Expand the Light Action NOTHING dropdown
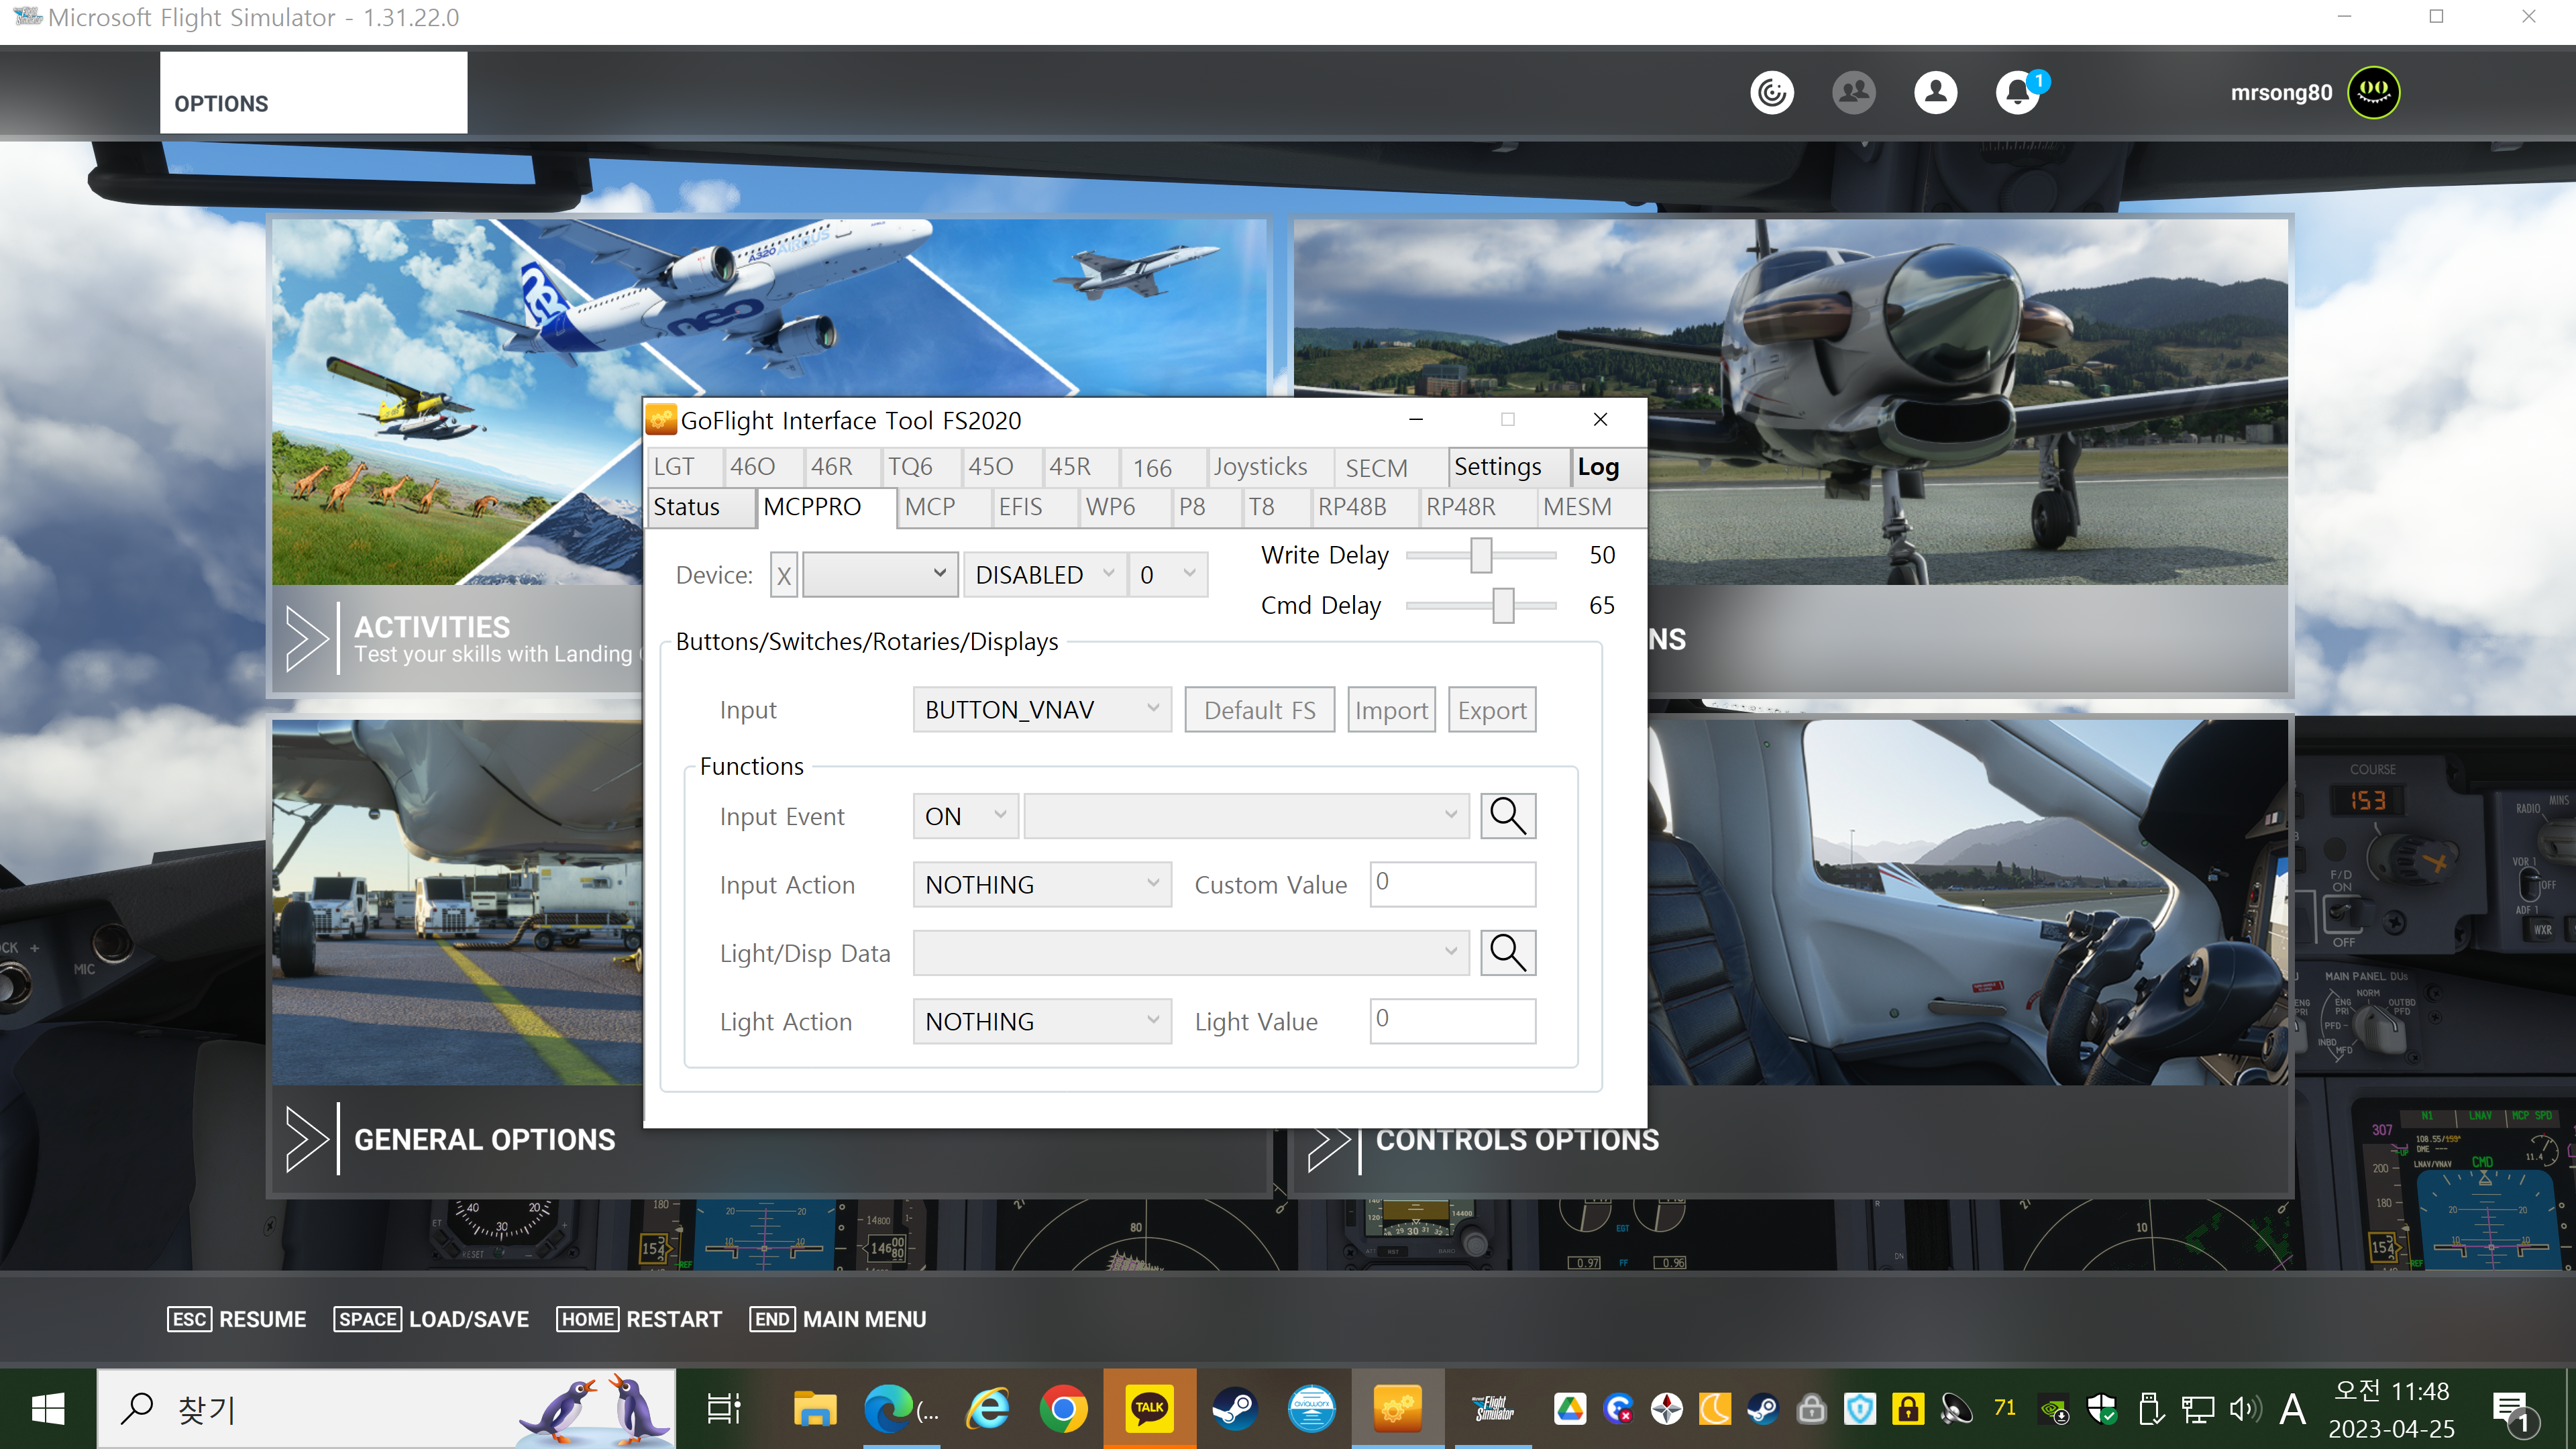2576x1449 pixels. (x=1042, y=1022)
